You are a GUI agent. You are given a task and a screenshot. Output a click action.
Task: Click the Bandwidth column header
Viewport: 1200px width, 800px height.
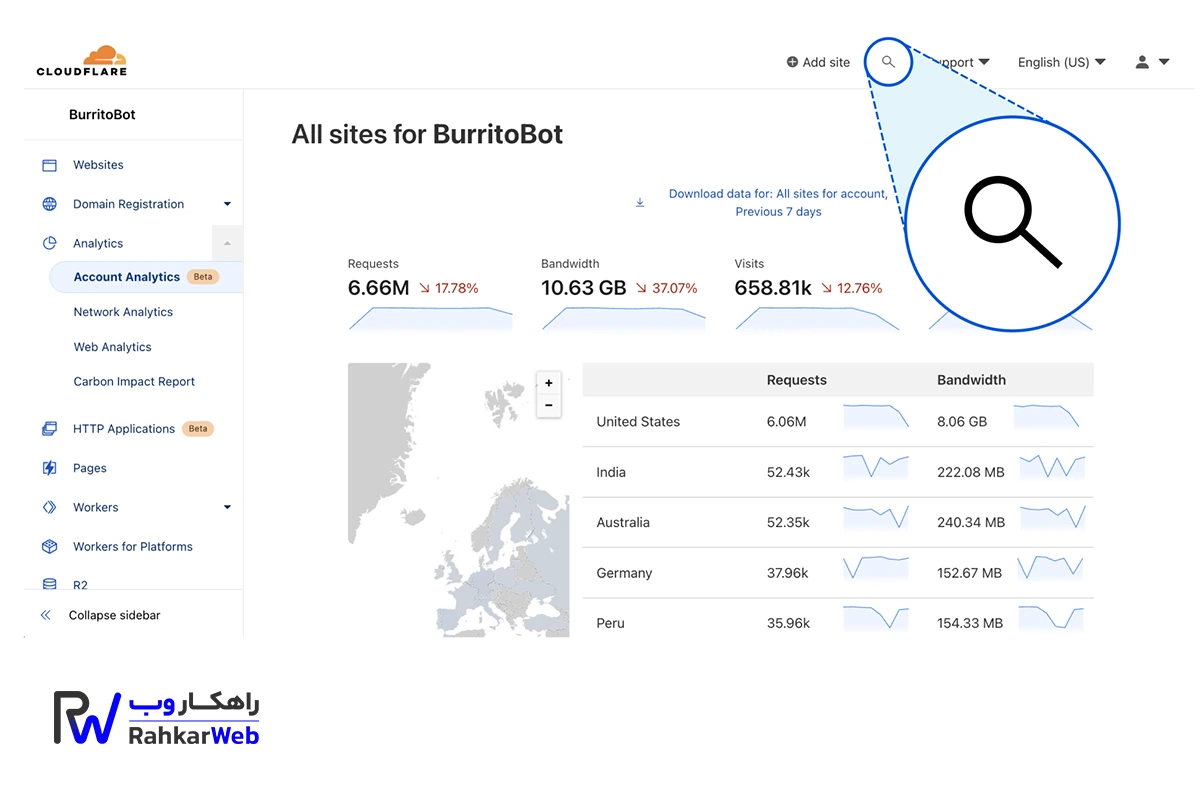pos(971,380)
